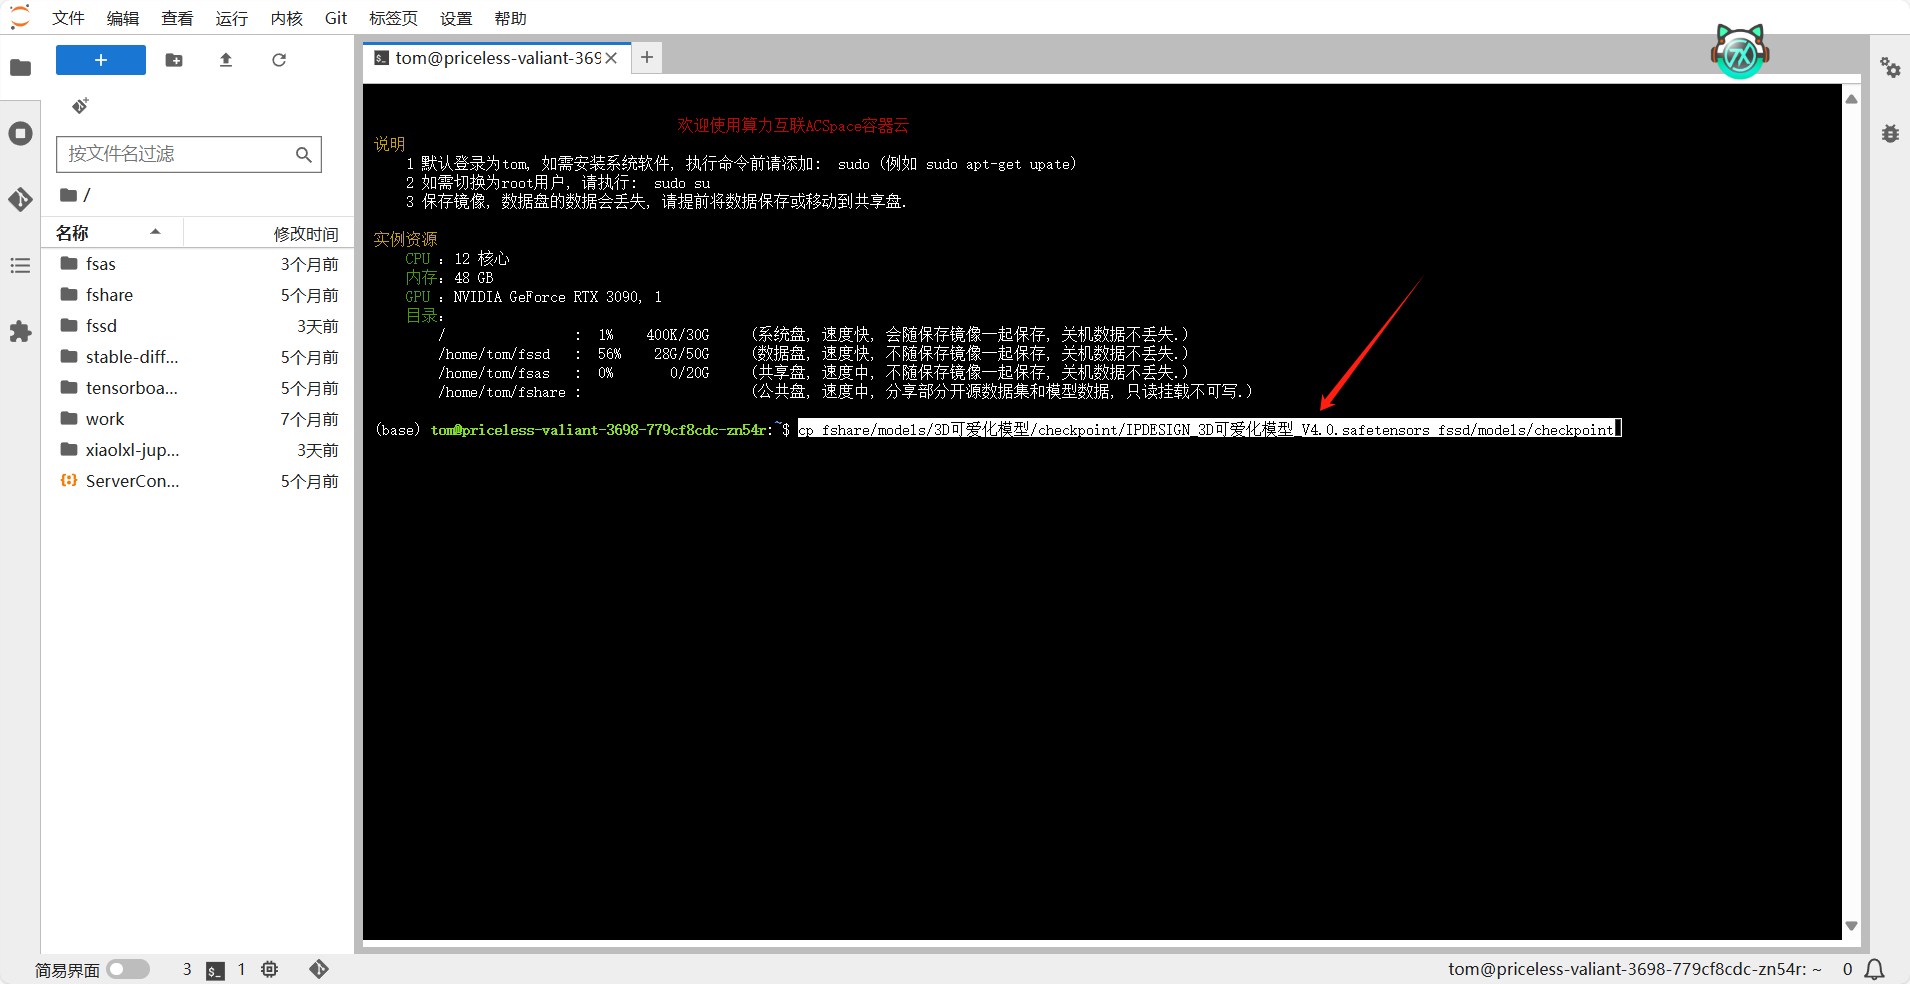Open the 查看 menu
Screen dimensions: 1910x984
(177, 18)
